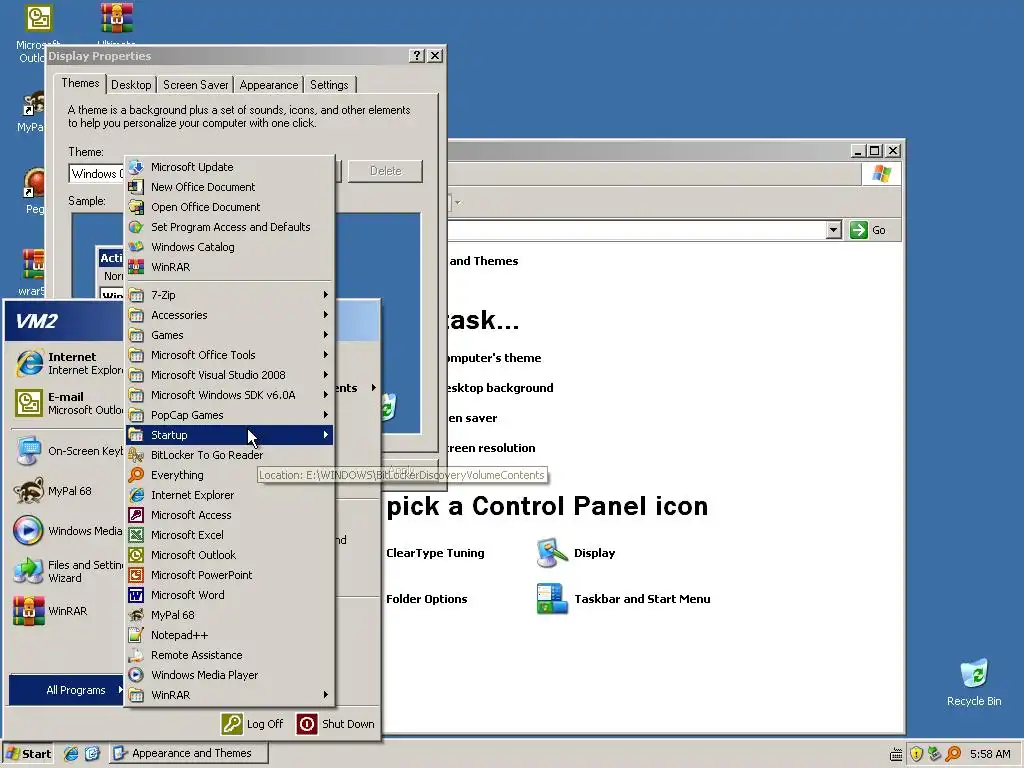Launch Notepad++
This screenshot has height=768, width=1024.
(229, 635)
